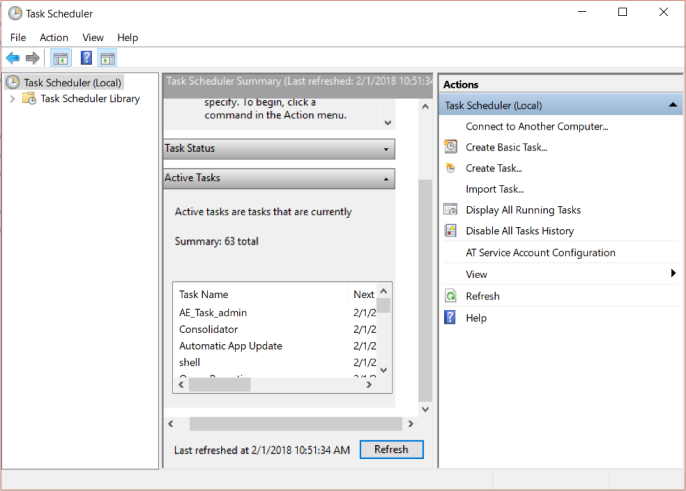The width and height of the screenshot is (686, 491).
Task: Click the summary pane horizontal scrollbar thumb
Action: [x=296, y=424]
